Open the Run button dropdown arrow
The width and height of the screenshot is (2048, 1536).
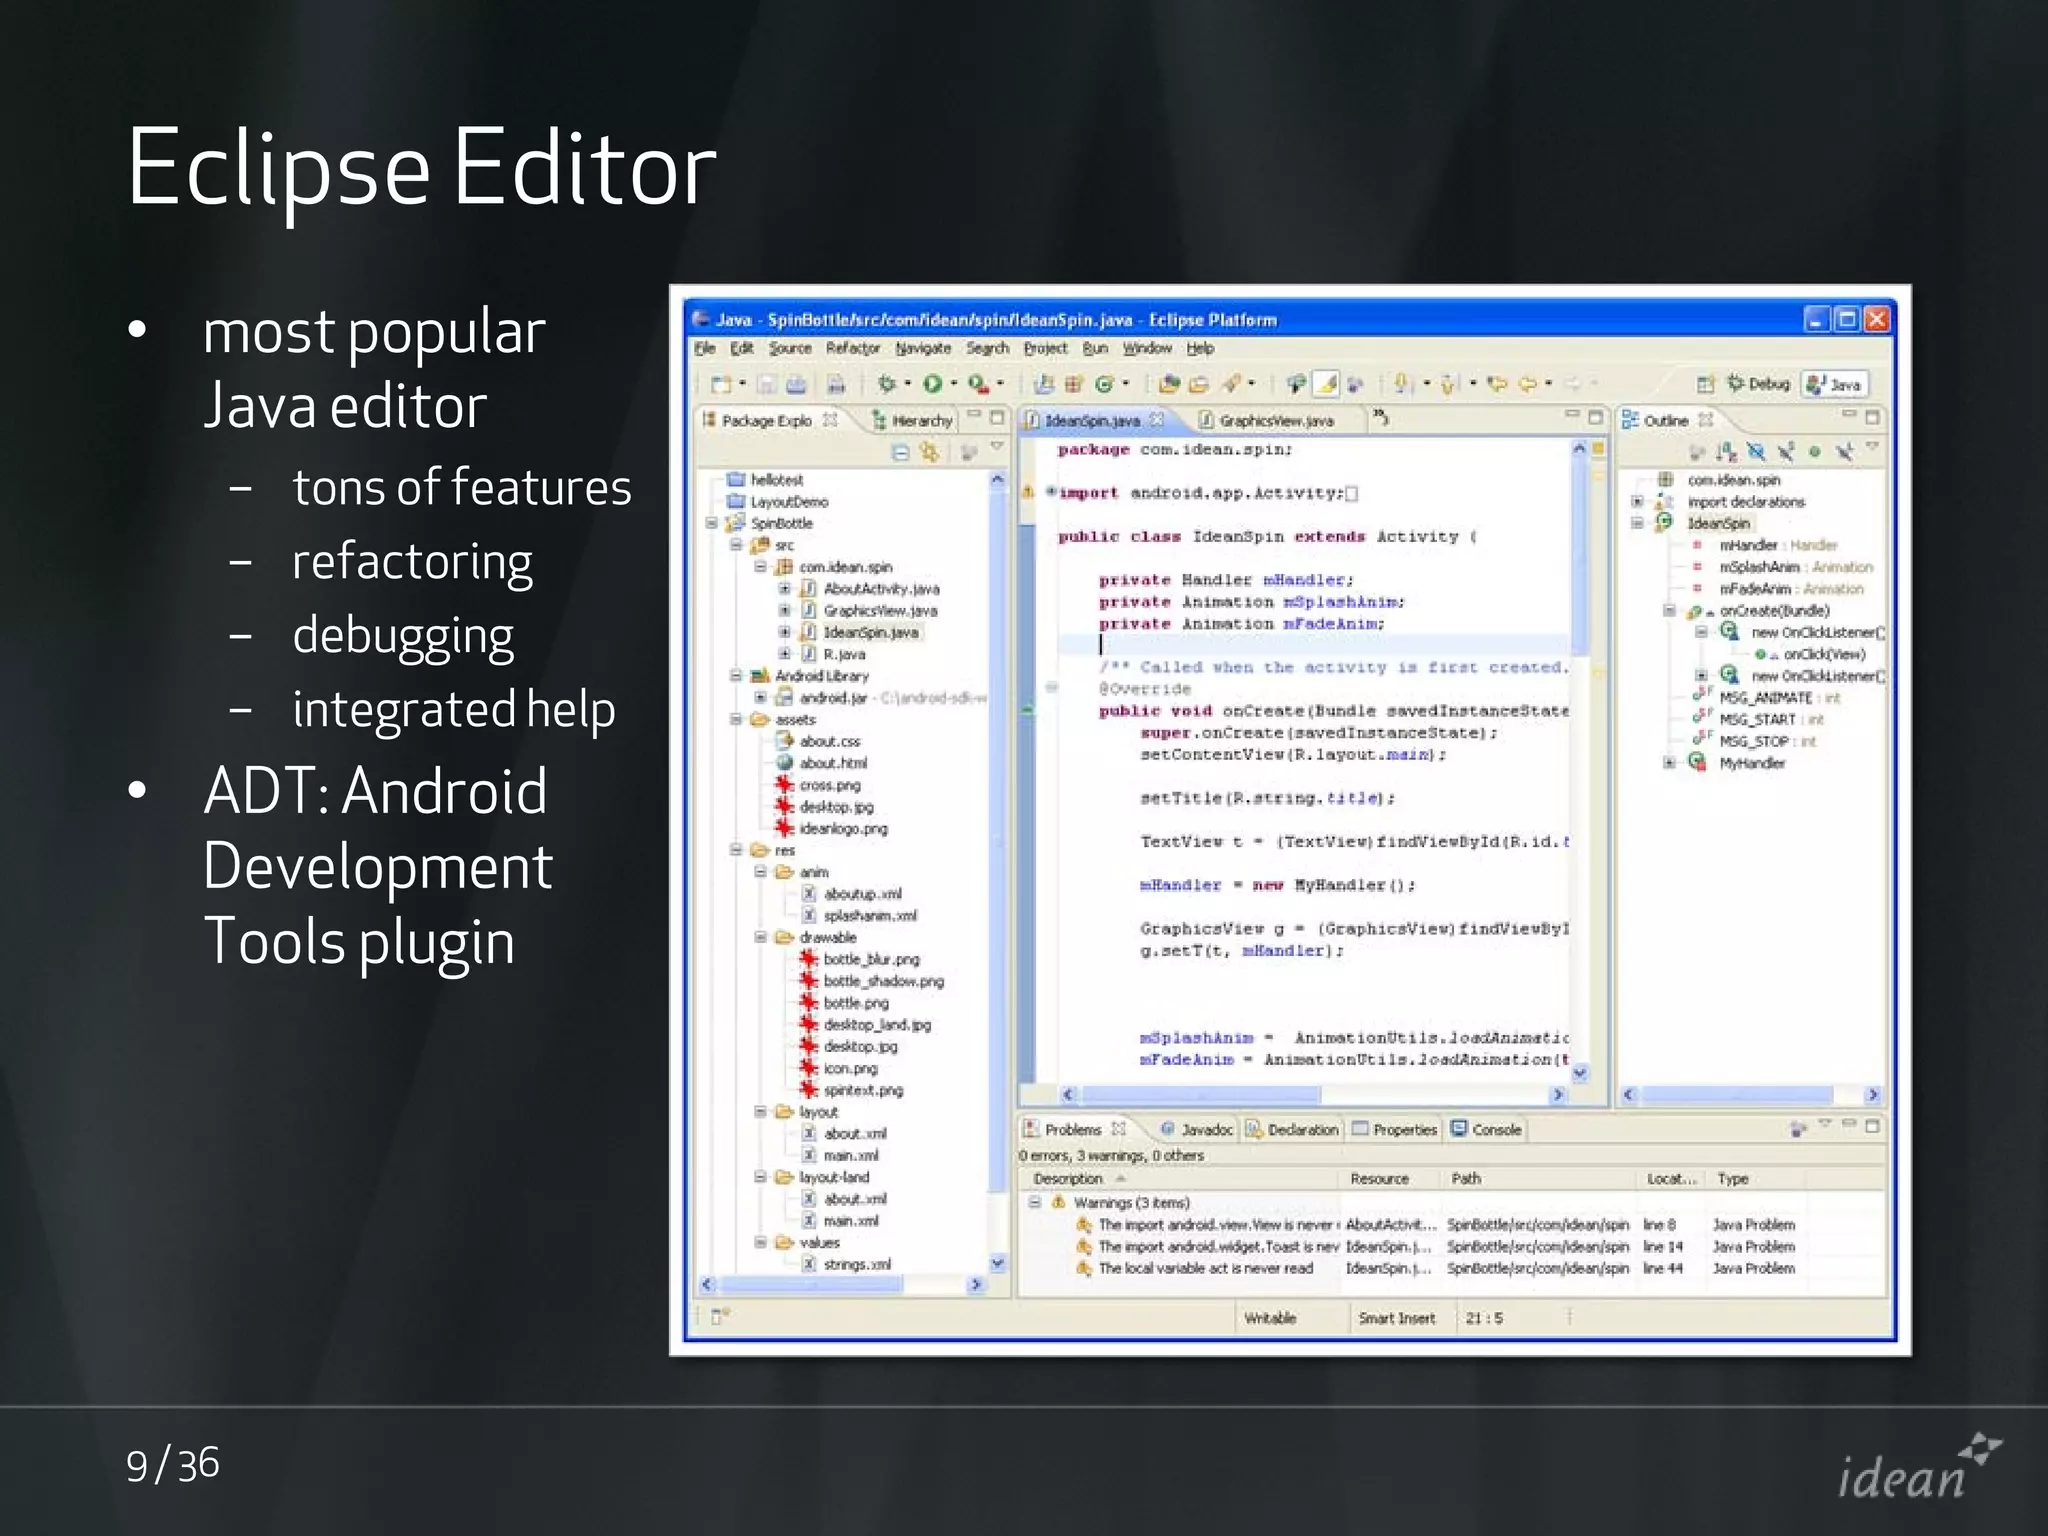[x=954, y=384]
